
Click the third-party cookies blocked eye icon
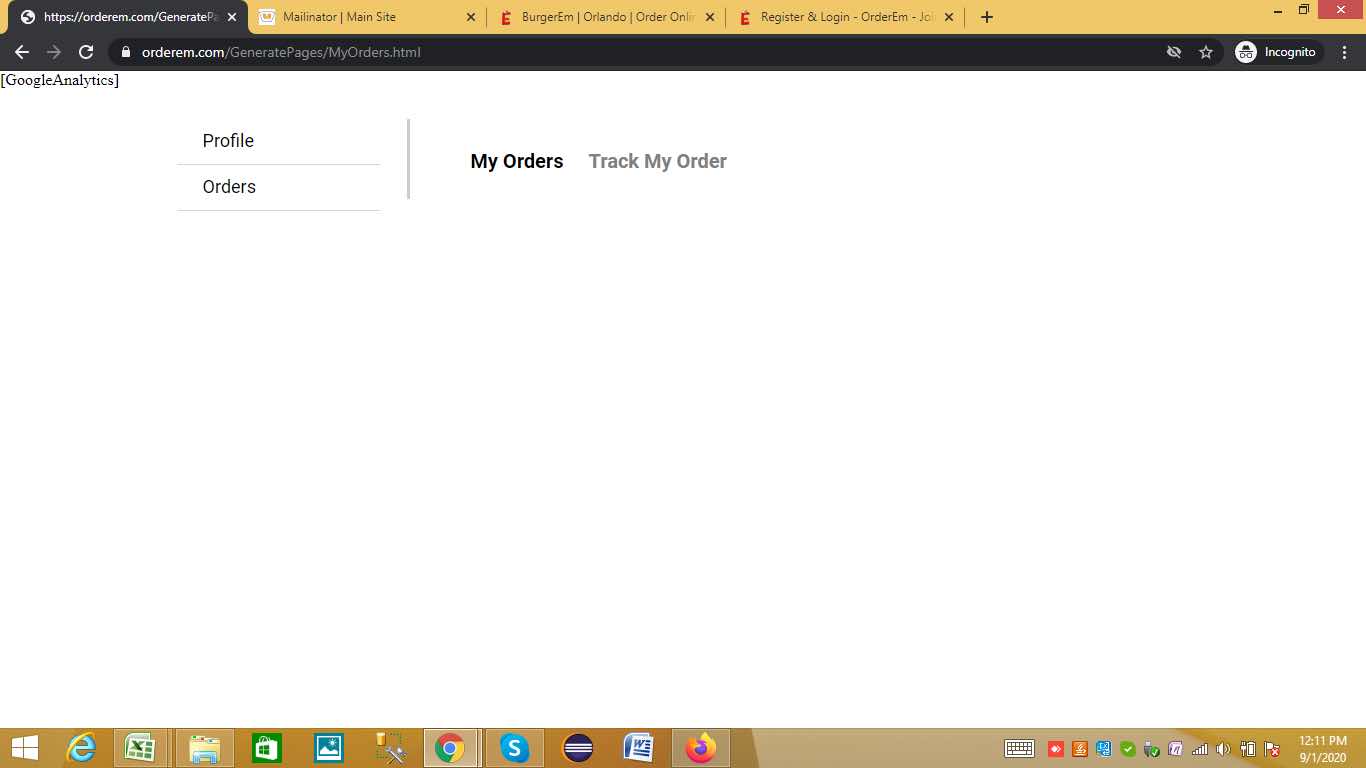pos(1174,52)
